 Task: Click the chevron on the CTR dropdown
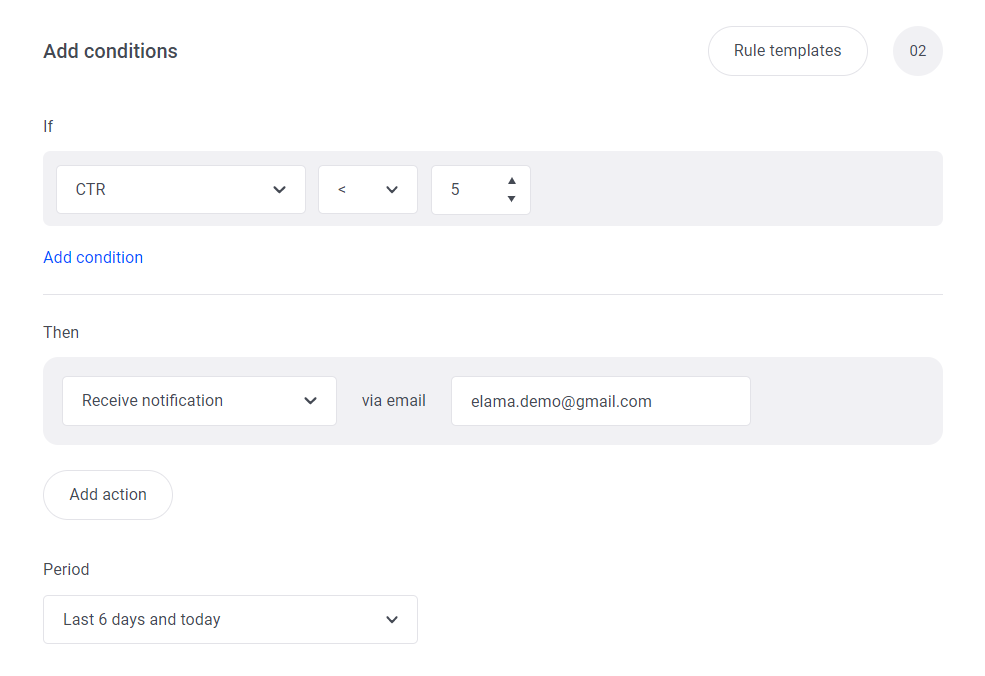click(x=280, y=190)
